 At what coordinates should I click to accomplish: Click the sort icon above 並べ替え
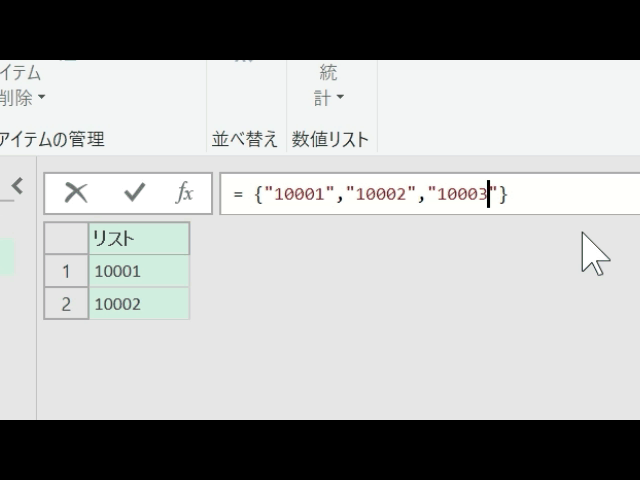pyautogui.click(x=244, y=62)
